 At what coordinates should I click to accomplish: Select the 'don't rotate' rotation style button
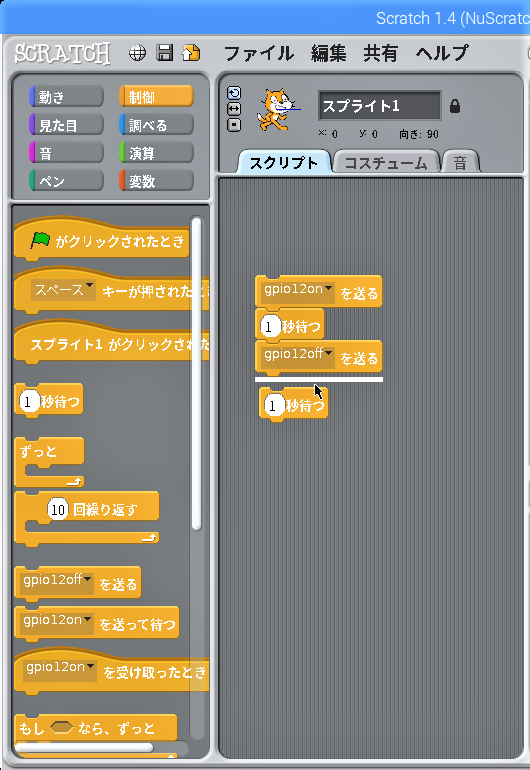(234, 125)
